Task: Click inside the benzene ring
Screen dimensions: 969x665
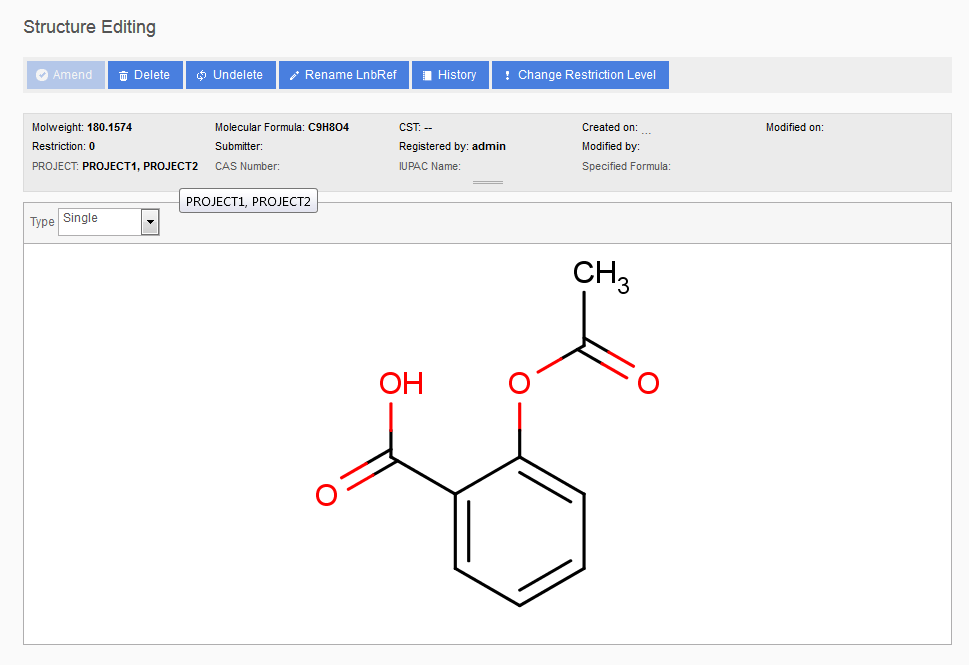Action: [x=519, y=531]
